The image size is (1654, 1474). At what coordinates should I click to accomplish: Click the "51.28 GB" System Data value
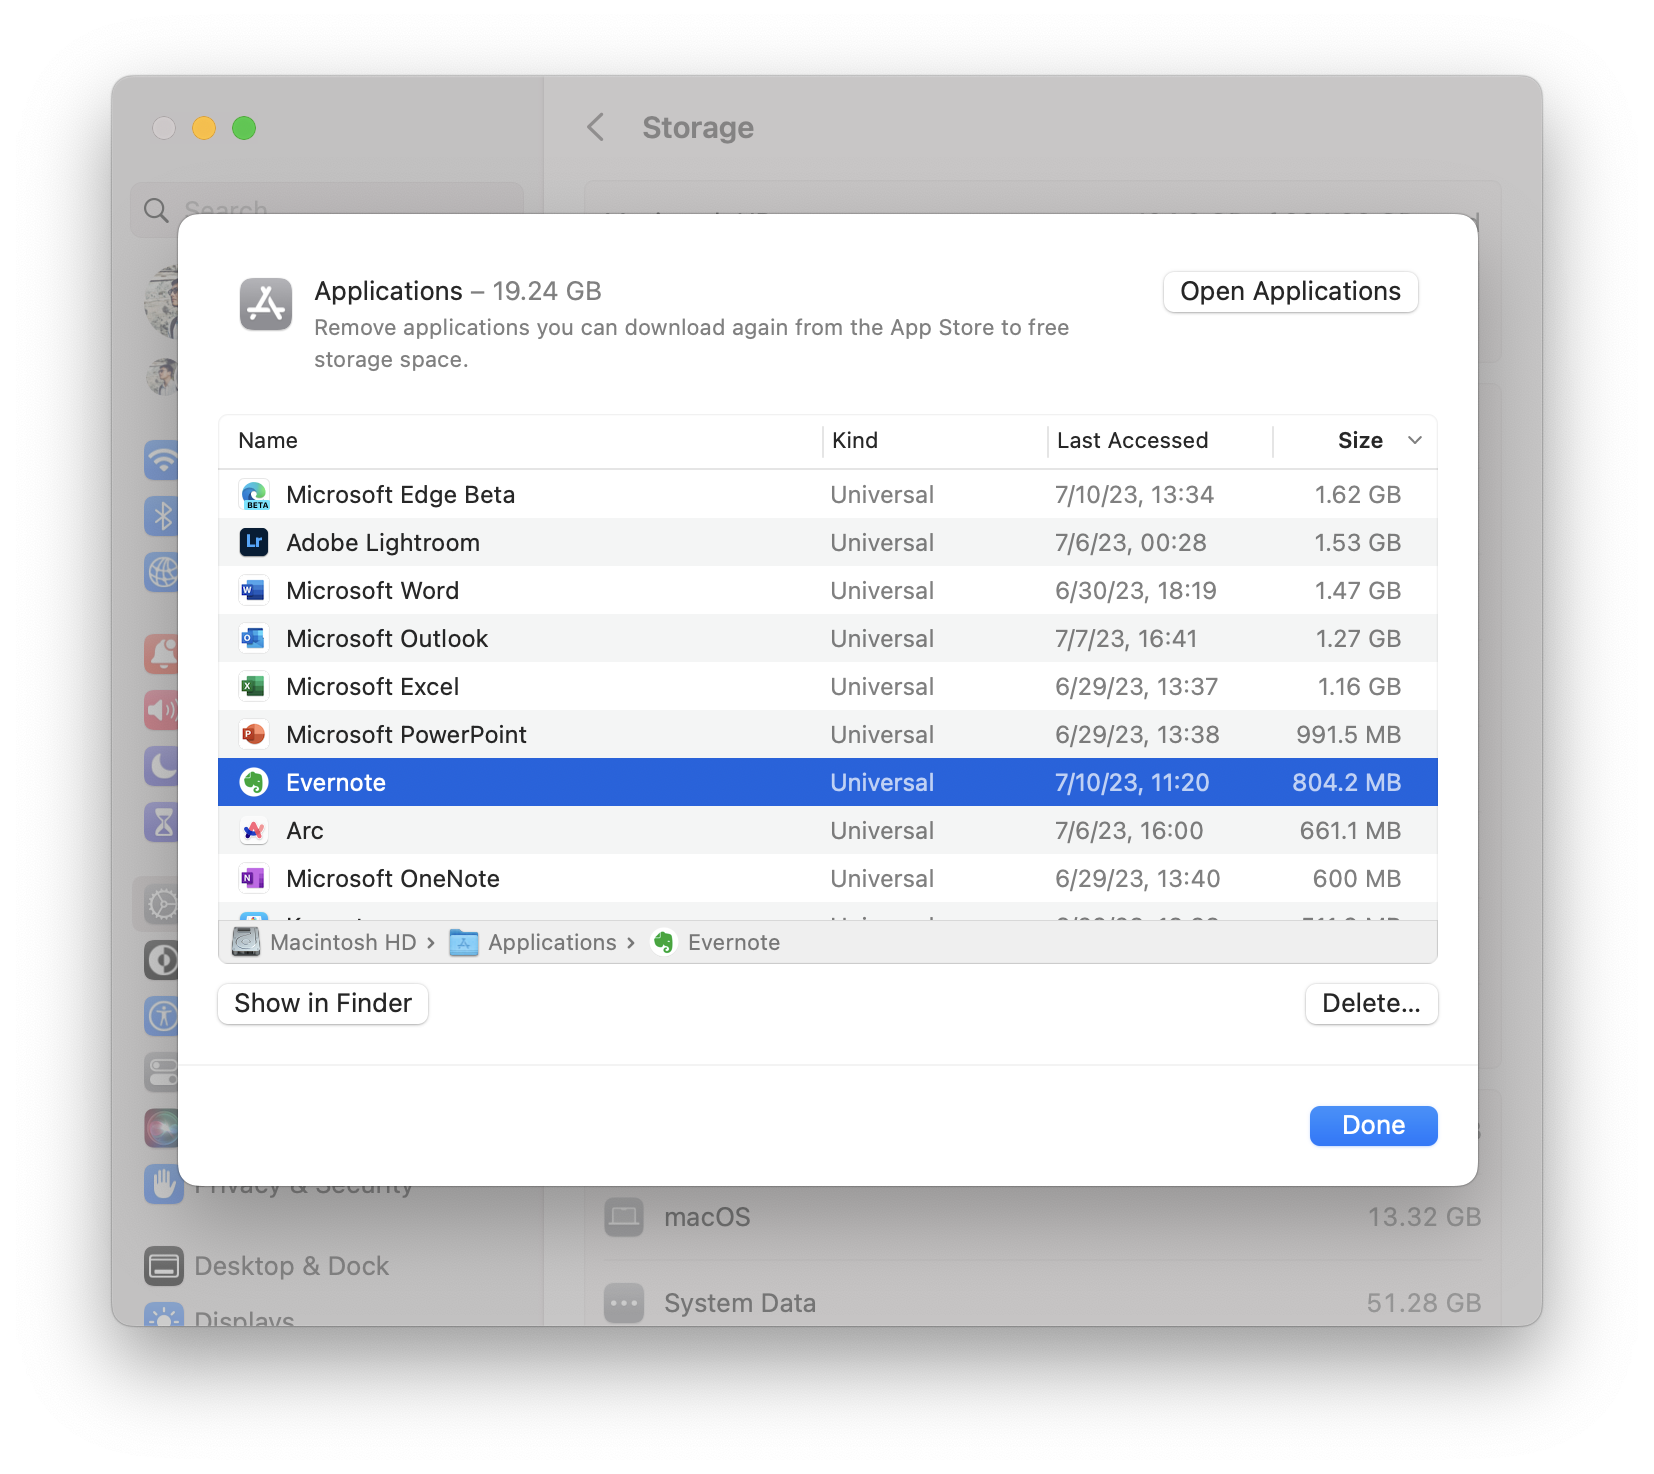[x=1424, y=1303]
